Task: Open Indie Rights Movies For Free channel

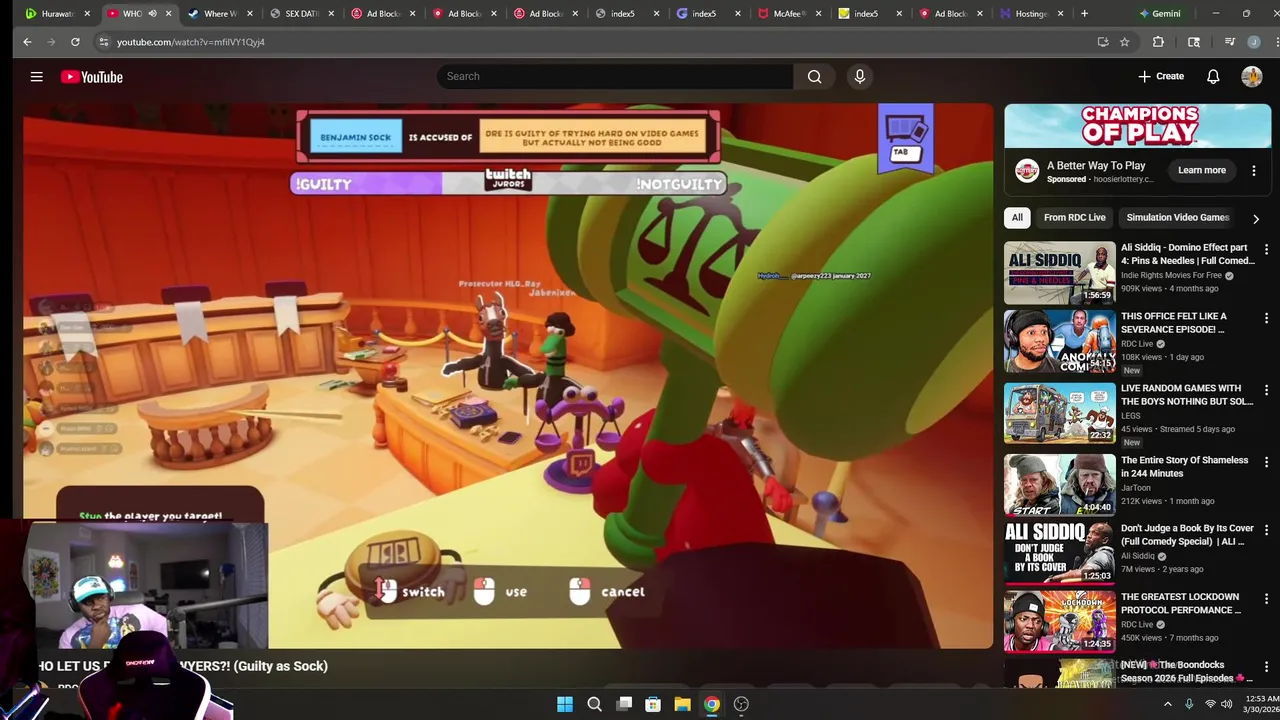Action: click(1171, 275)
